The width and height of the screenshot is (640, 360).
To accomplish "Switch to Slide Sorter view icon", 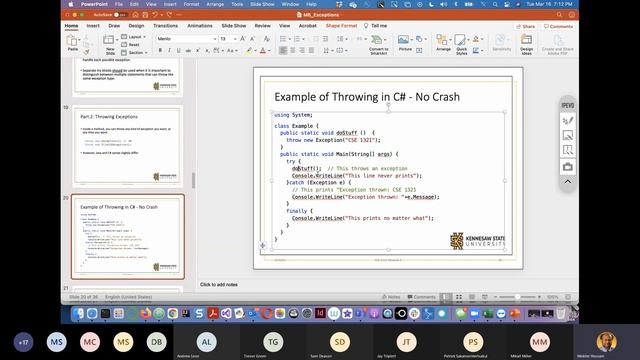I will click(x=459, y=297).
